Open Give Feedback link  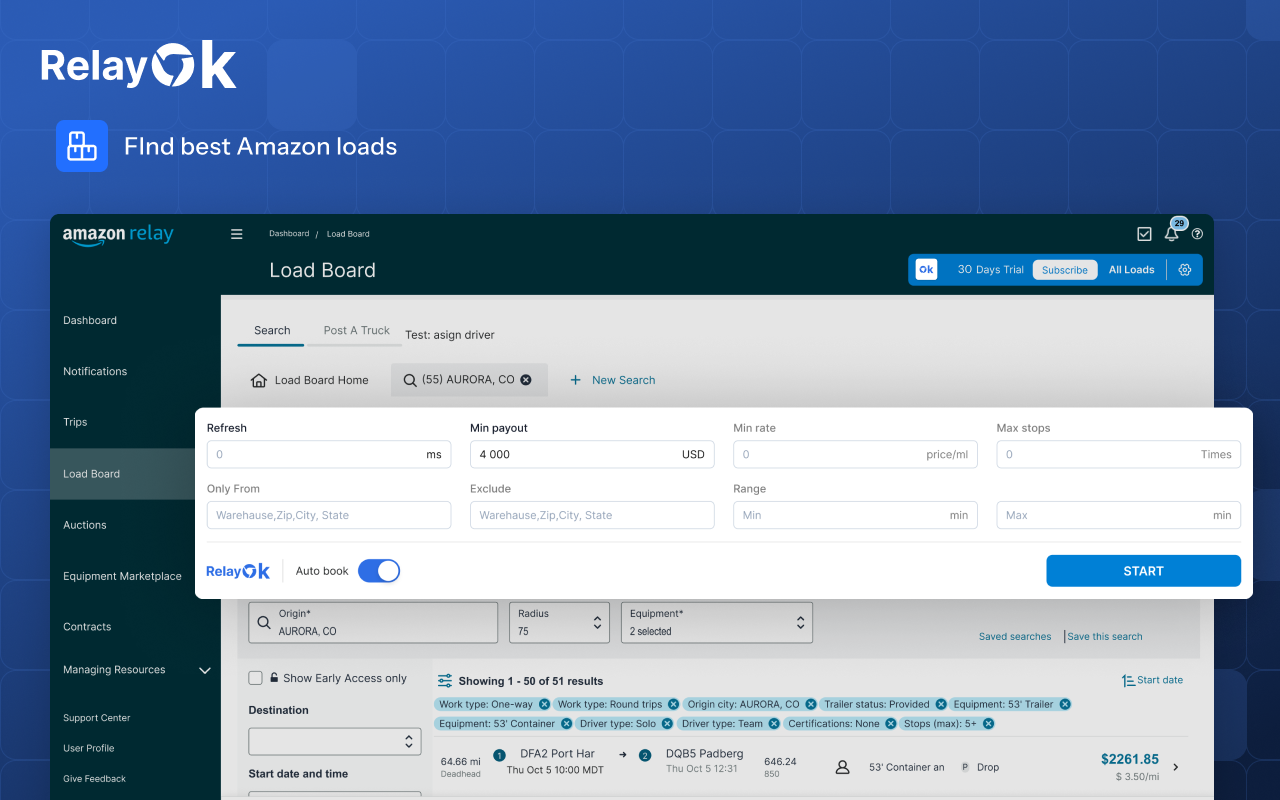coord(95,779)
